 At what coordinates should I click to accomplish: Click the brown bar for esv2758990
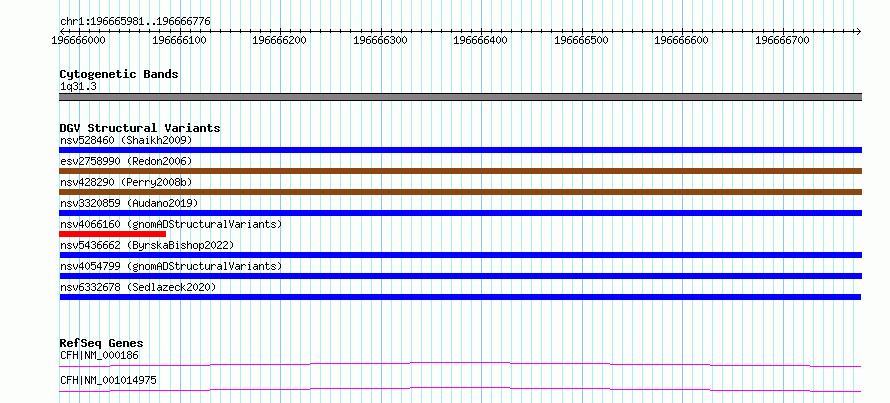[x=460, y=171]
